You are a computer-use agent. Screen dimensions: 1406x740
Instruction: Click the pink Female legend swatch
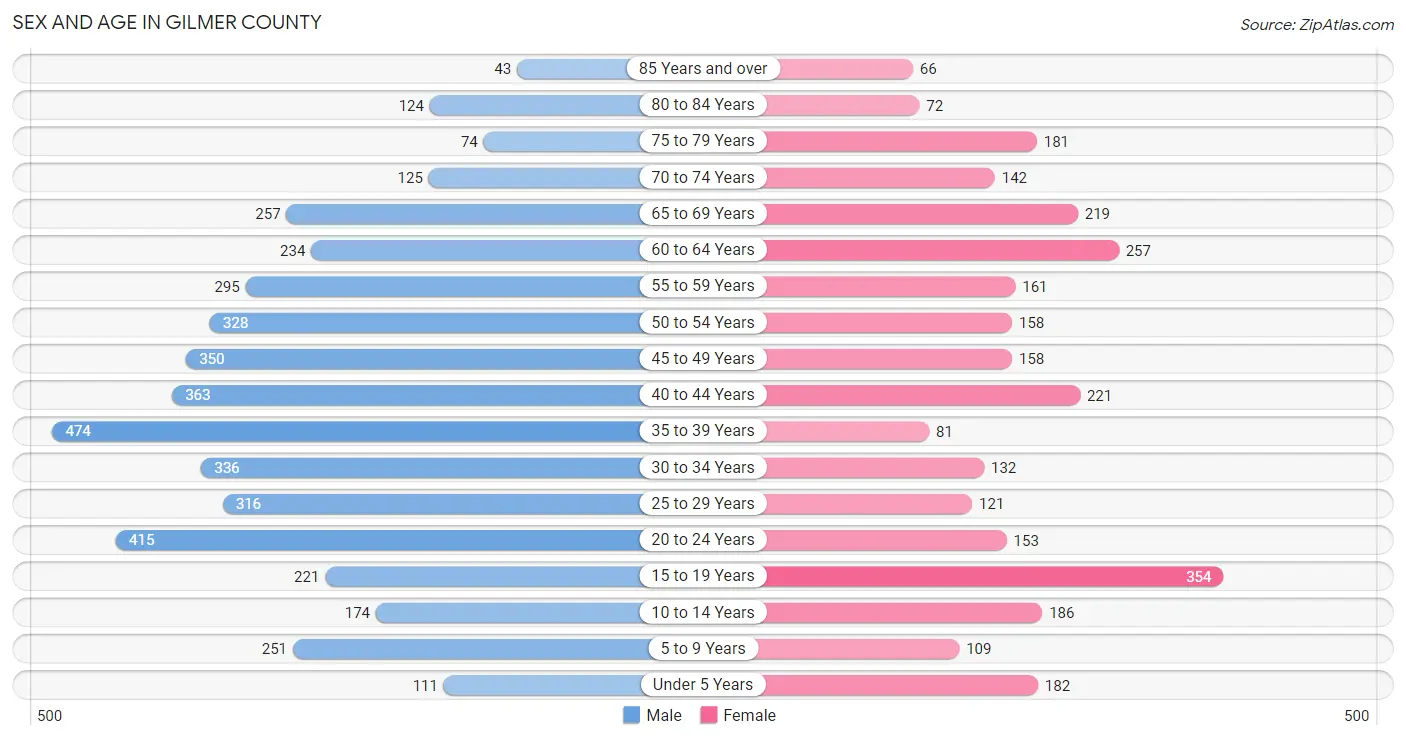(709, 715)
